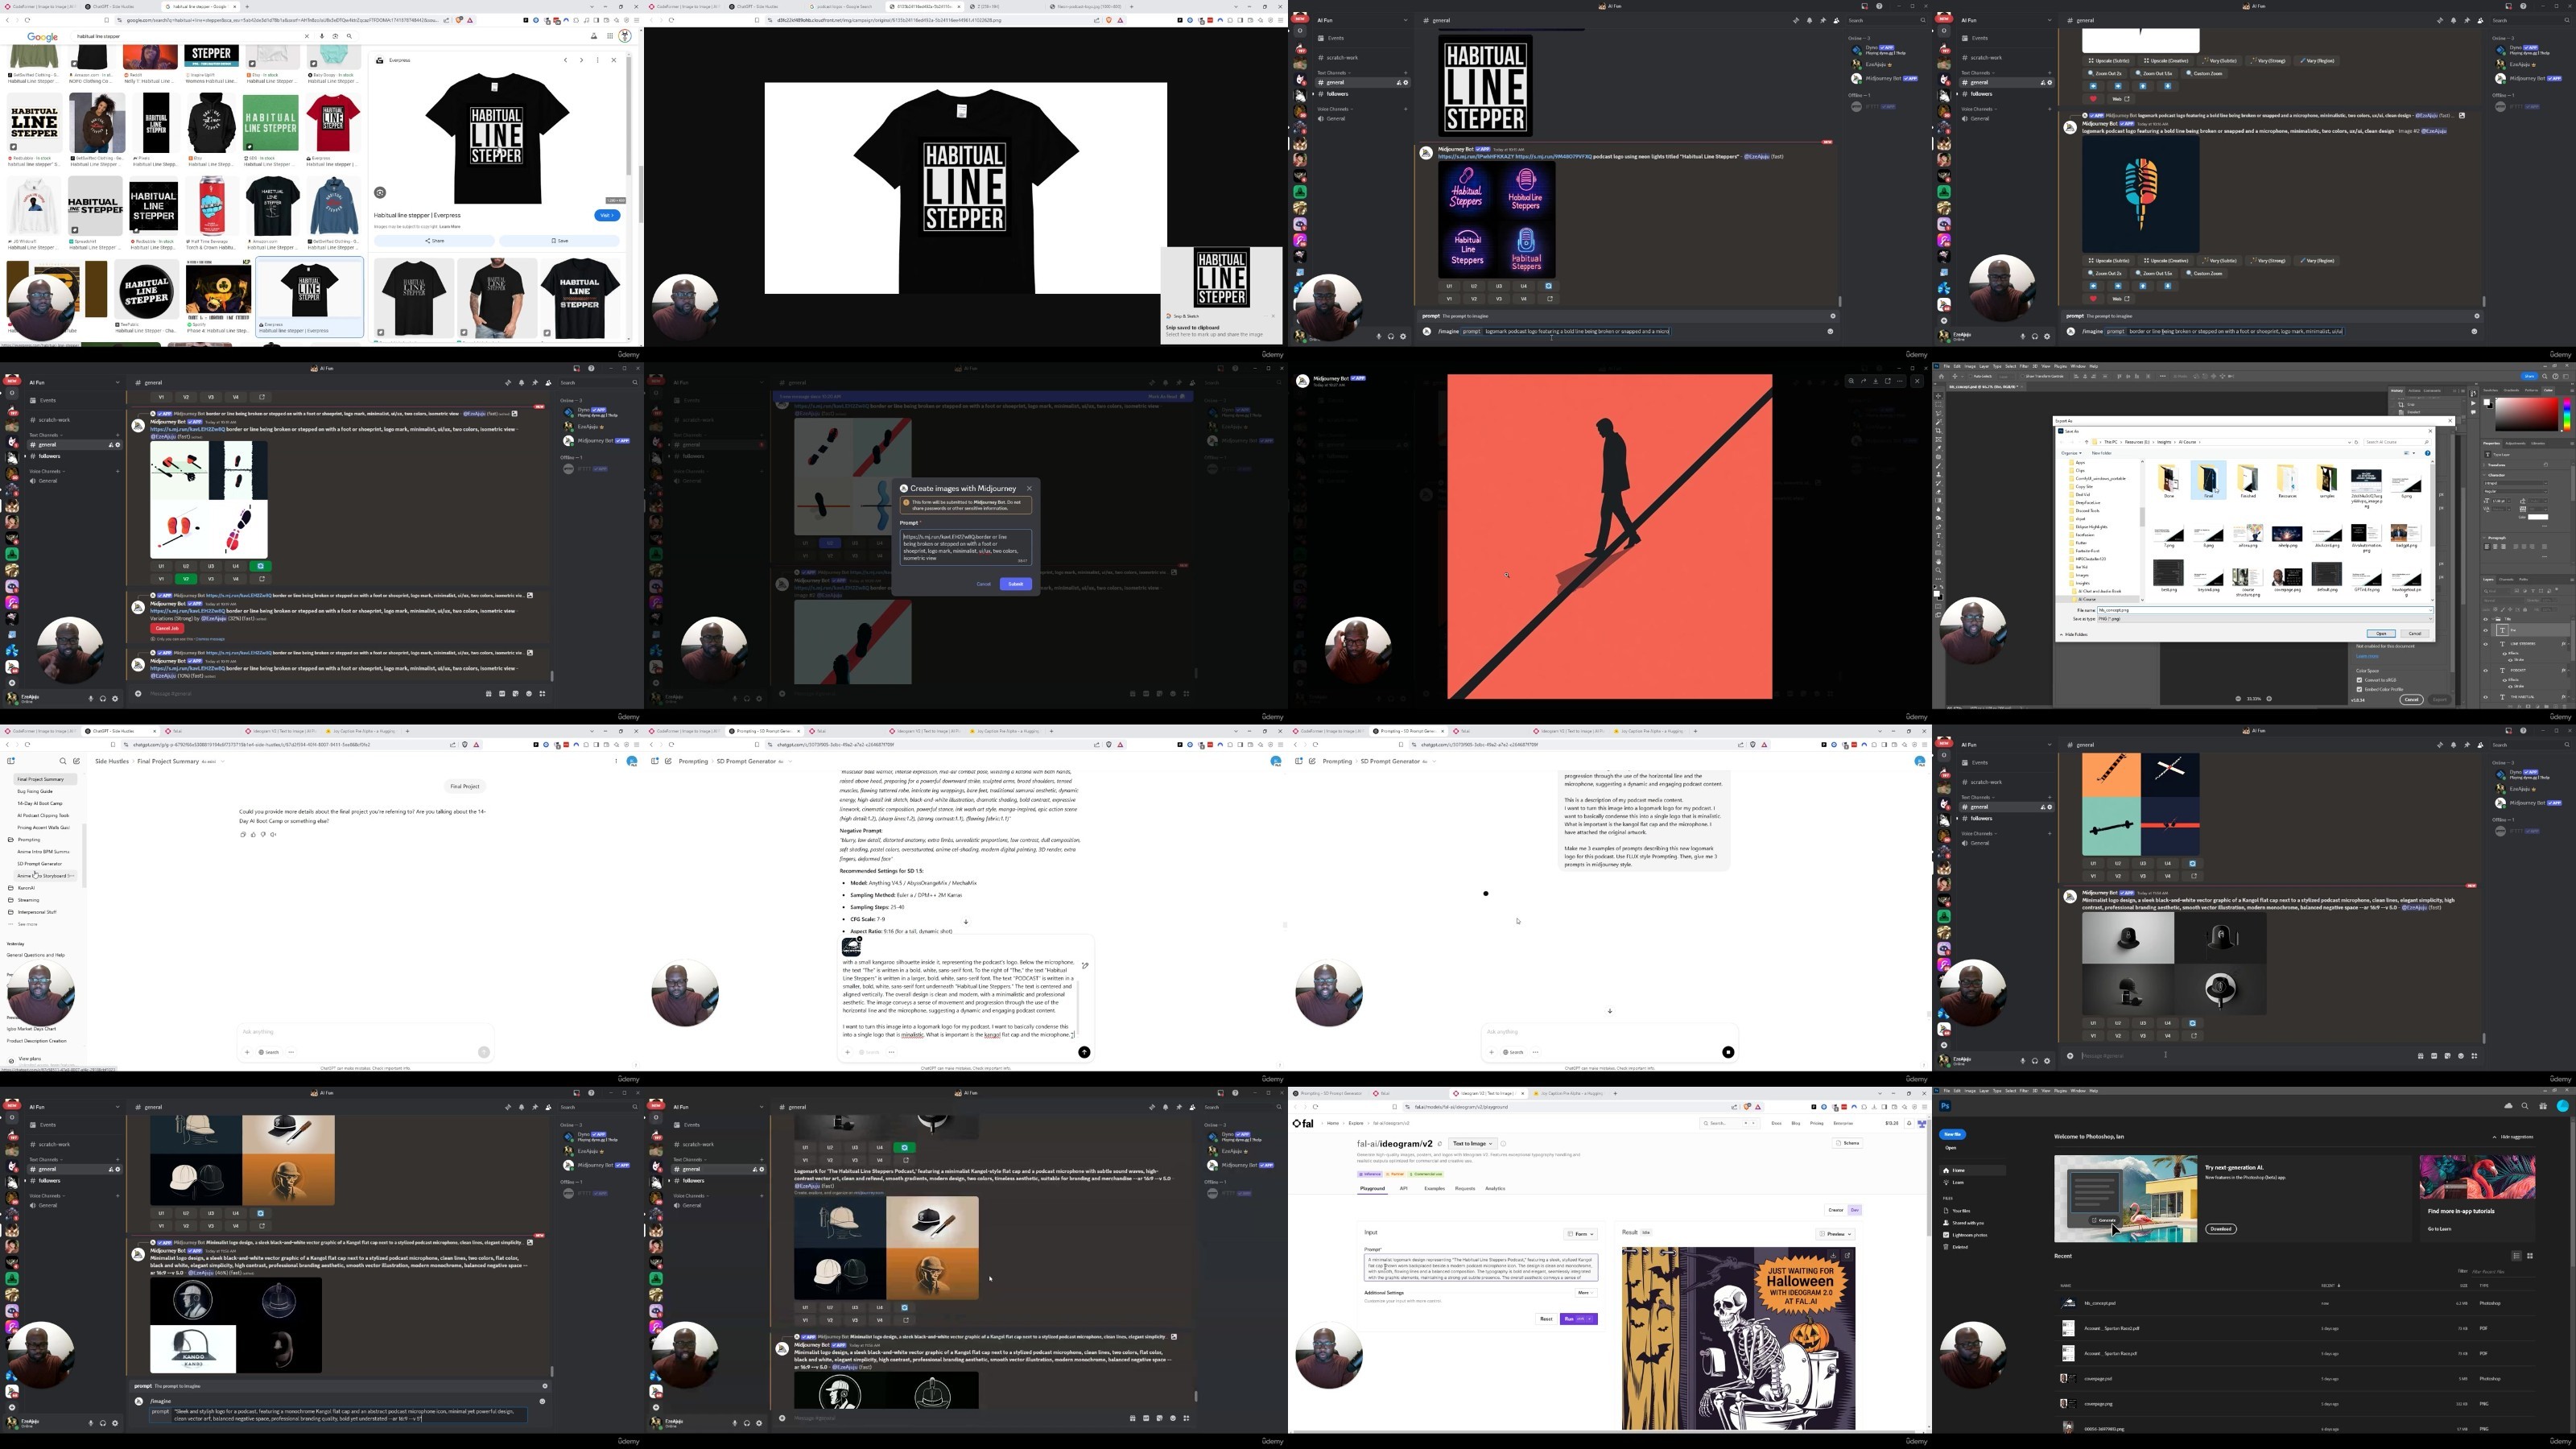Screen dimensions: 2576x1449
Task: Collapse Hide Folders in Save As dialog
Action: [x=2074, y=635]
